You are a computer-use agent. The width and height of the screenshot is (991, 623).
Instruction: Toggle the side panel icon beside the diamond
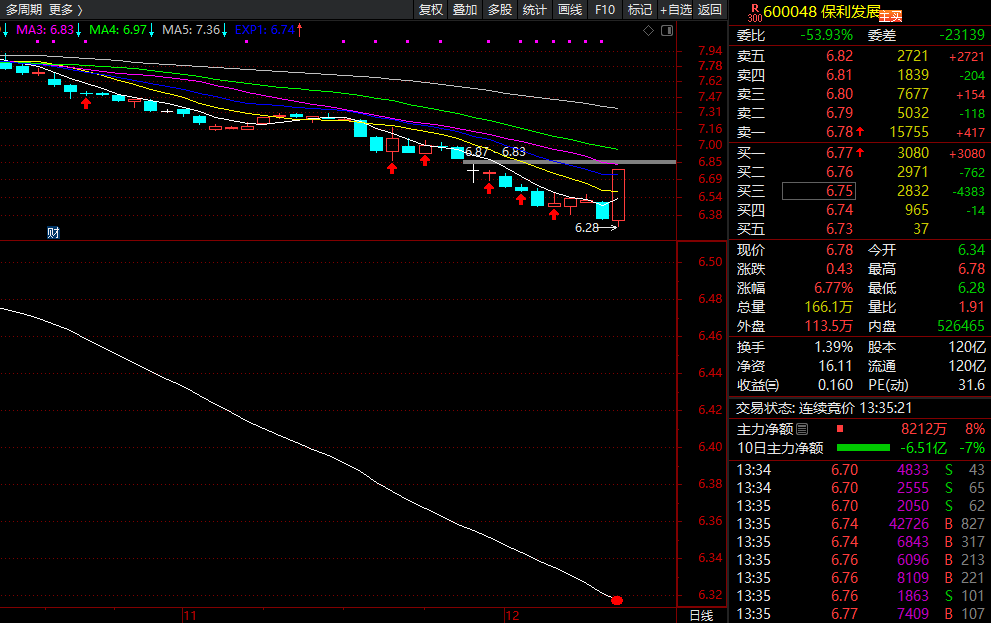pyautogui.click(x=665, y=30)
